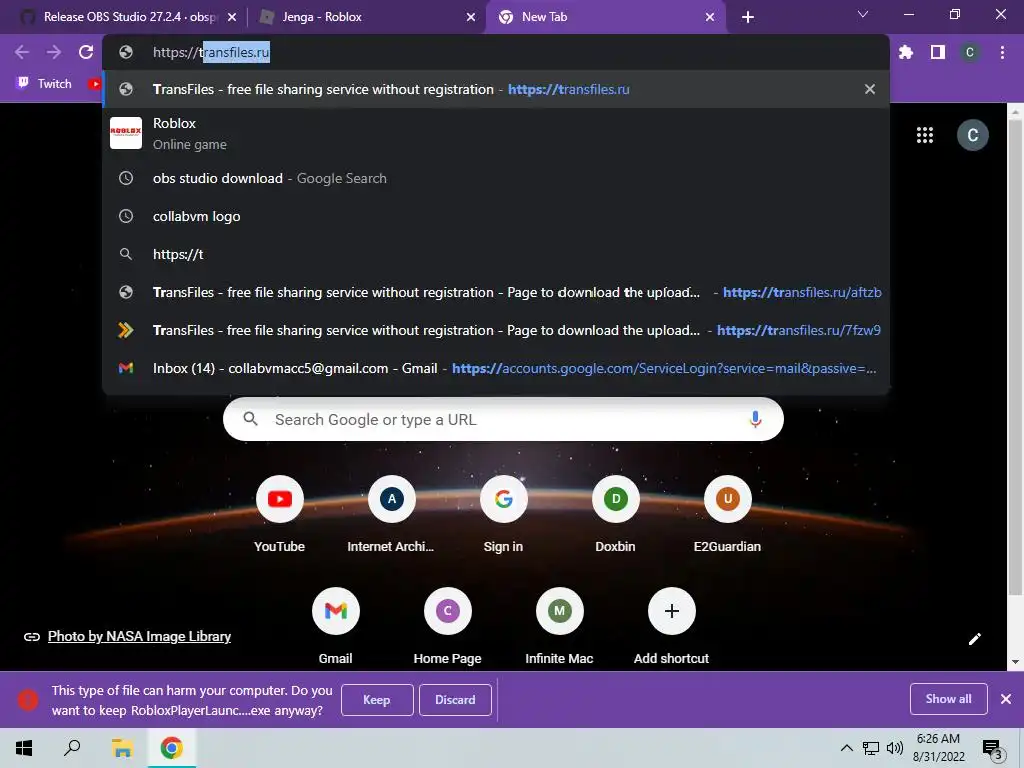Image resolution: width=1024 pixels, height=768 pixels.
Task: Open the volume speaker tray icon
Action: (895, 748)
